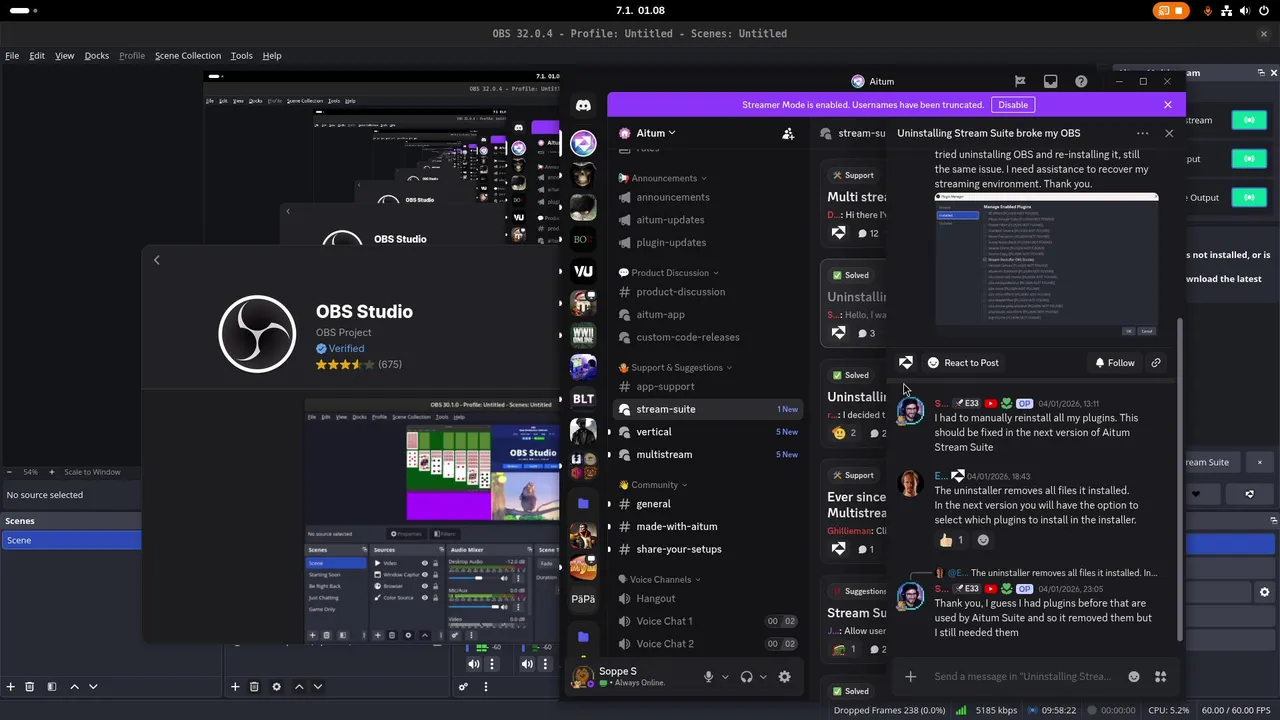Collapse the Announcements category

664,178
